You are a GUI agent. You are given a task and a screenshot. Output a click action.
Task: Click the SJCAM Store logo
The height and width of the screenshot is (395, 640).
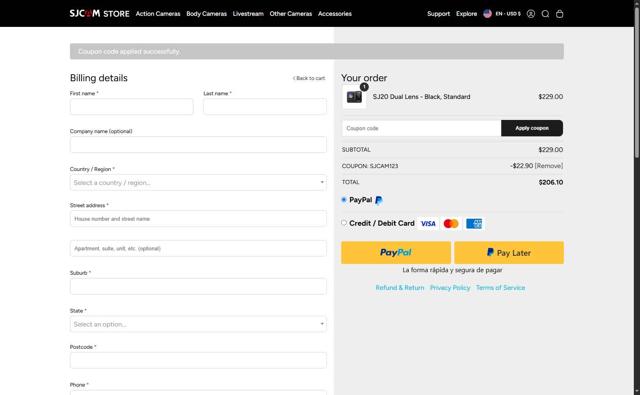(99, 13)
